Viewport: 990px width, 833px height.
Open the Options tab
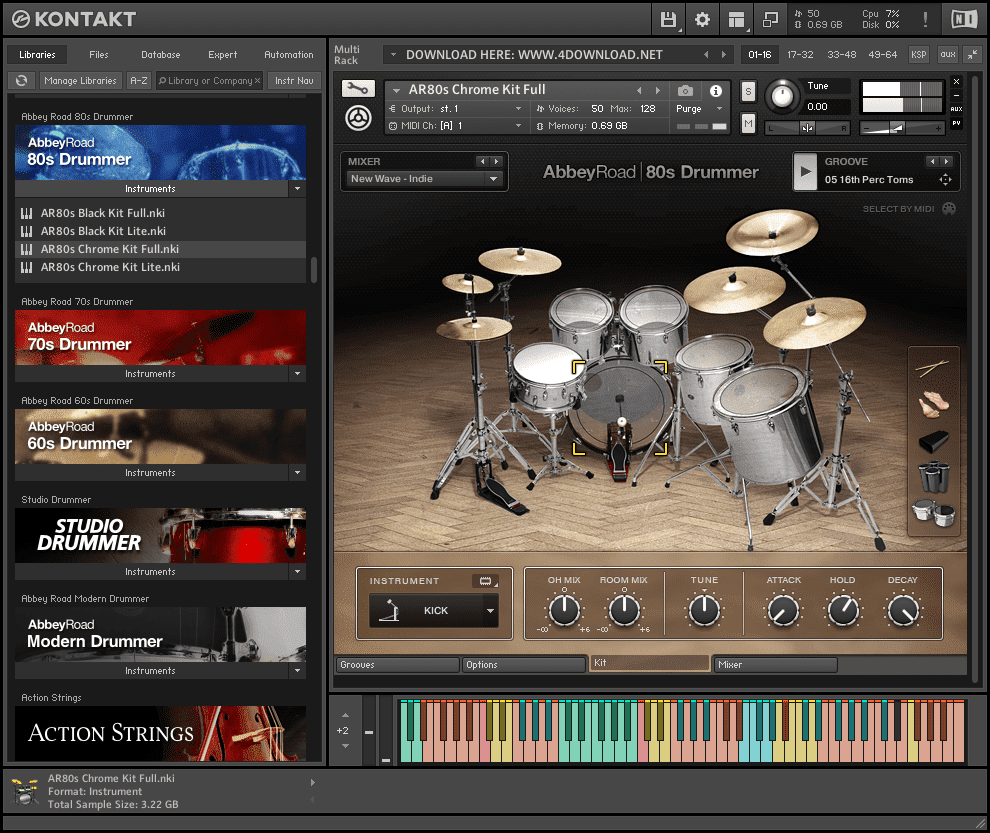(x=523, y=665)
